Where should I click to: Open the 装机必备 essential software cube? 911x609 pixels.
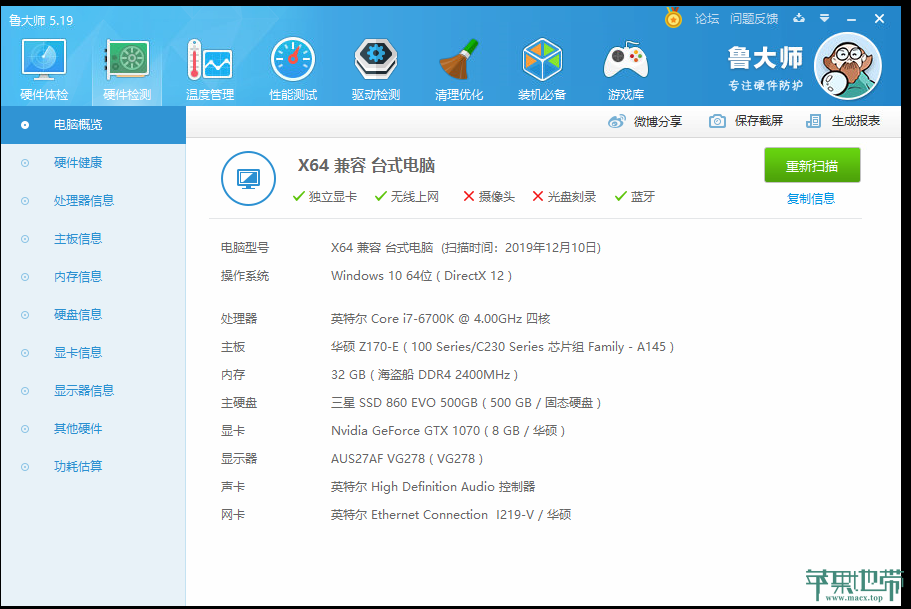coord(542,69)
